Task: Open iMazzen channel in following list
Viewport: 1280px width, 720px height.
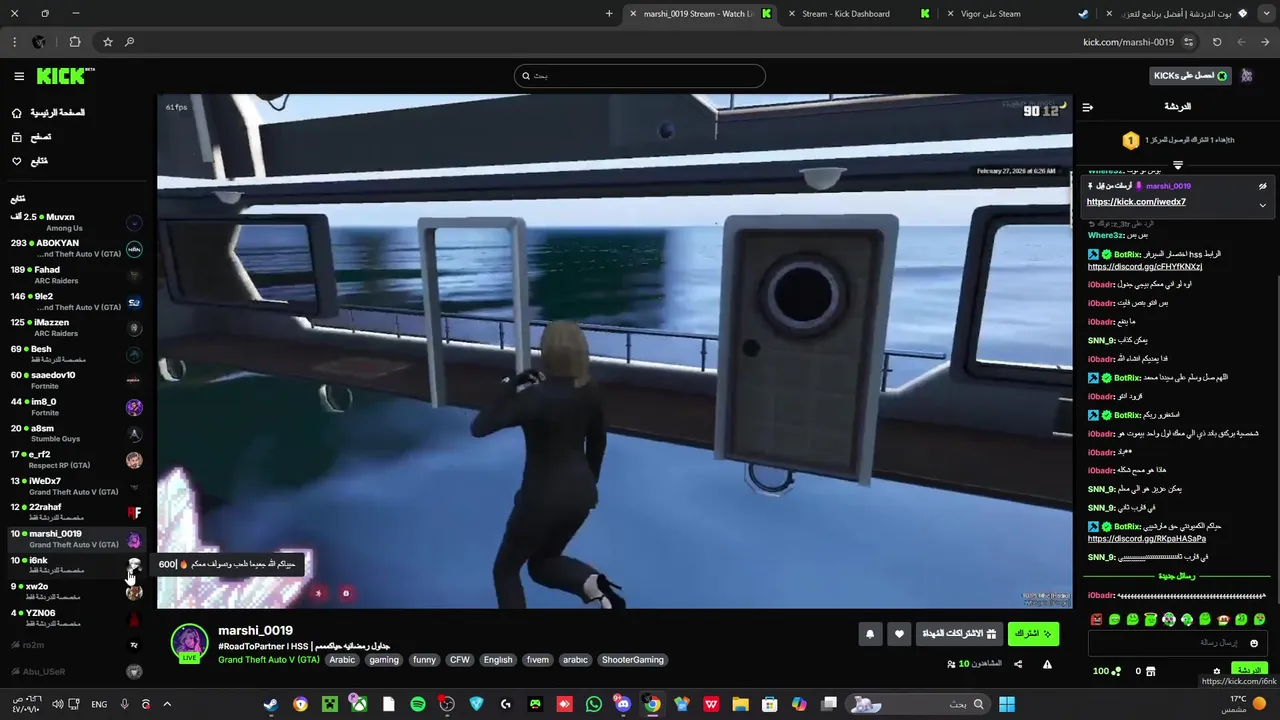Action: pos(76,328)
